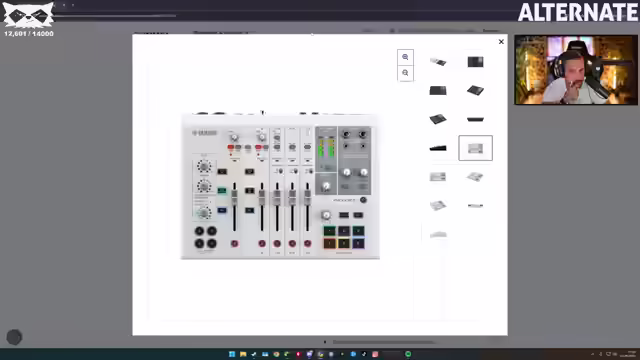Select the highlighted white mixer top-view thumbnail
The width and height of the screenshot is (640, 360).
coord(476,148)
